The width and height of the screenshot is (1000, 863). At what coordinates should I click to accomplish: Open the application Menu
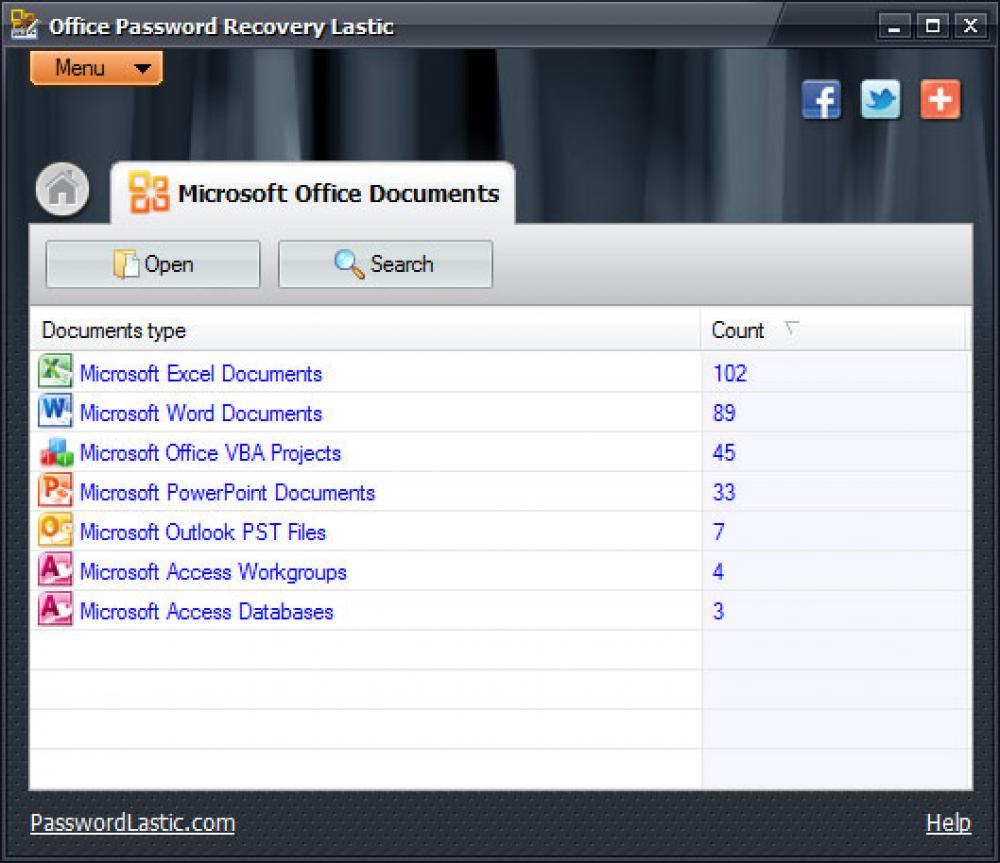(95, 68)
